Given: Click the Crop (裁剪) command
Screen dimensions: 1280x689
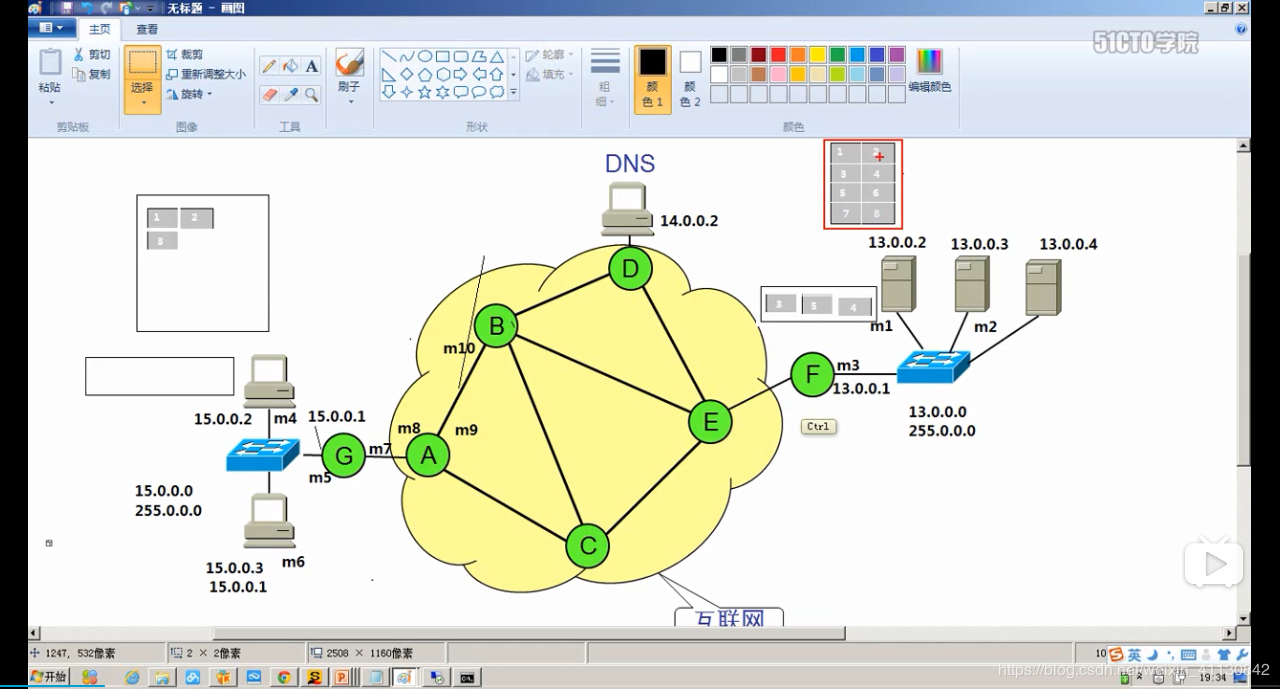Looking at the screenshot, I should click(185, 55).
